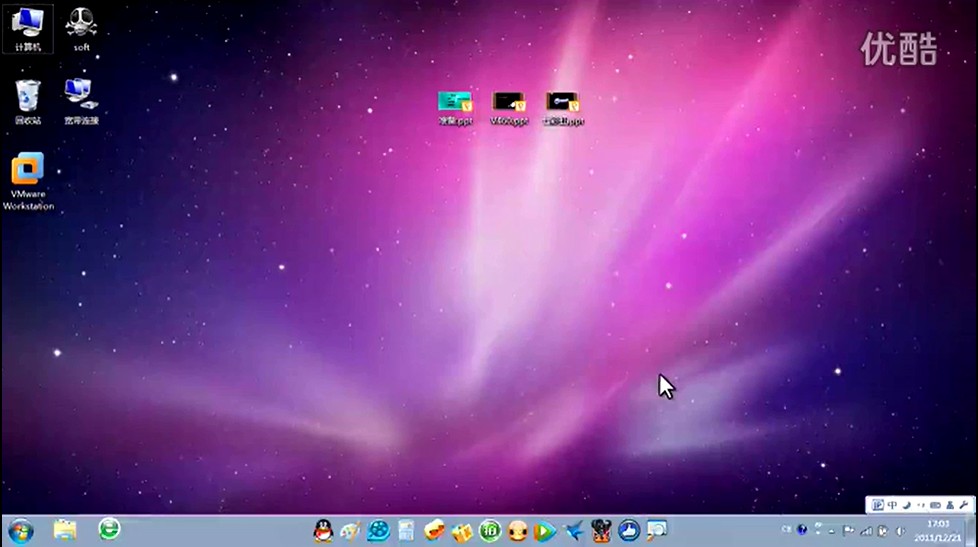Show hidden tray icons arrow

(832, 531)
